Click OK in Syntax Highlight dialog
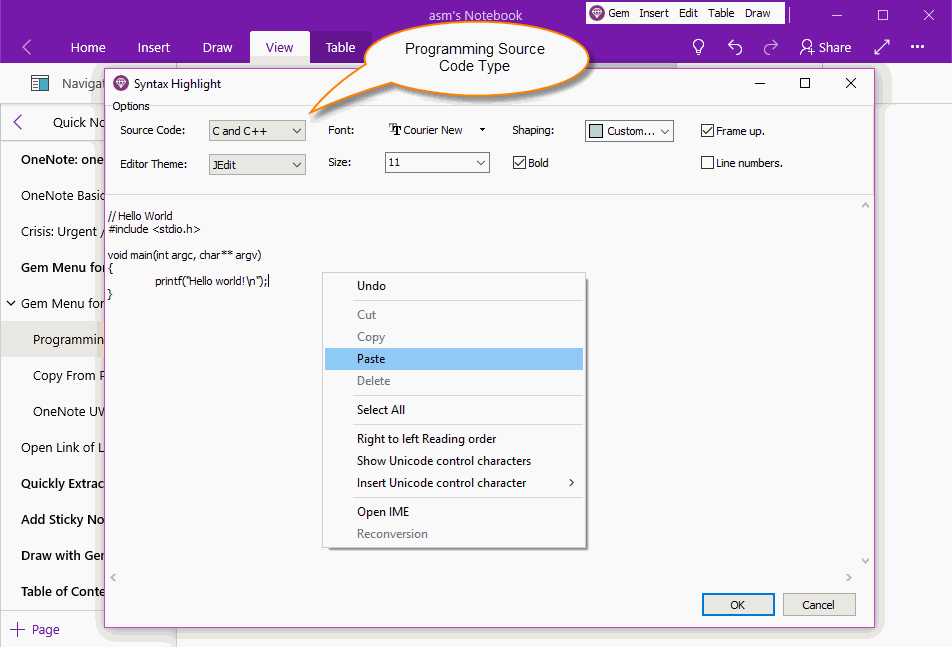 point(738,605)
